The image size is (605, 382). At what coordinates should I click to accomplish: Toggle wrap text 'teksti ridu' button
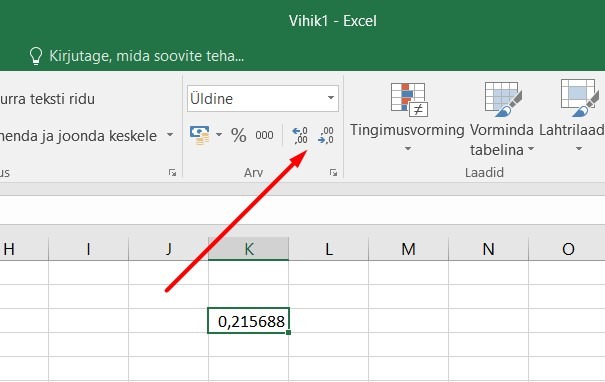coord(47,99)
